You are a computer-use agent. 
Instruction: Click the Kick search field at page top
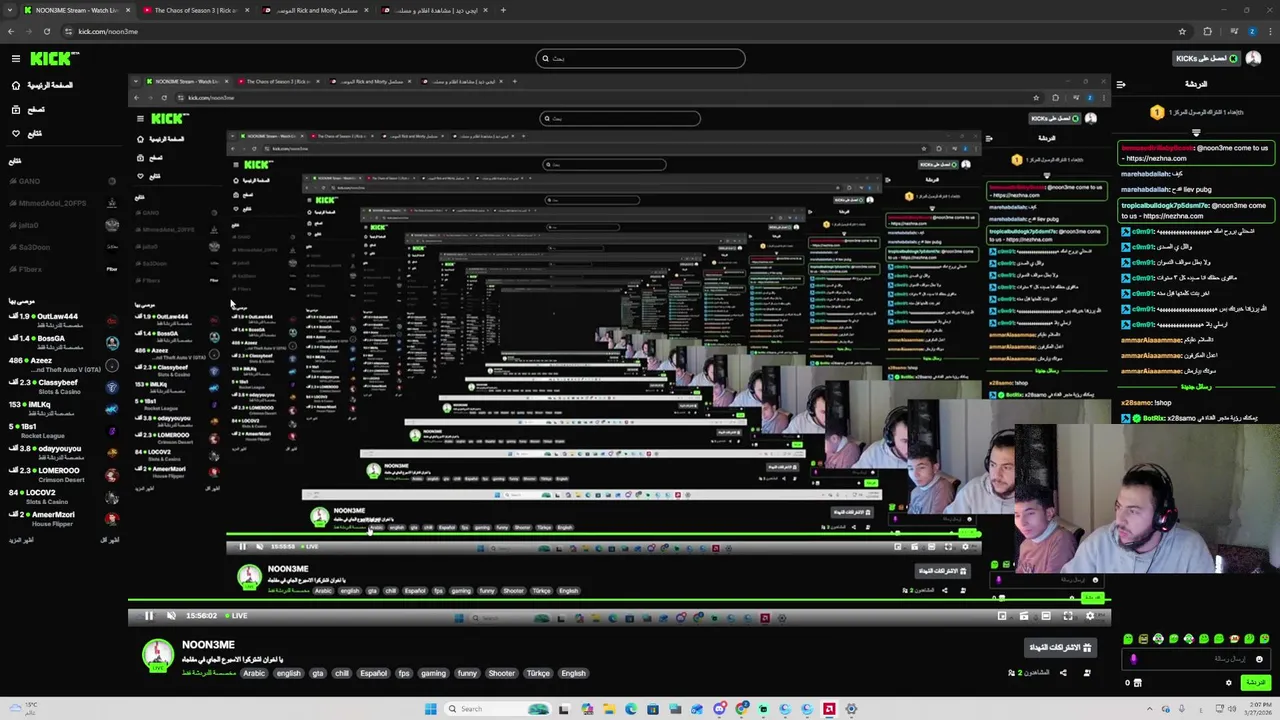pyautogui.click(x=640, y=58)
